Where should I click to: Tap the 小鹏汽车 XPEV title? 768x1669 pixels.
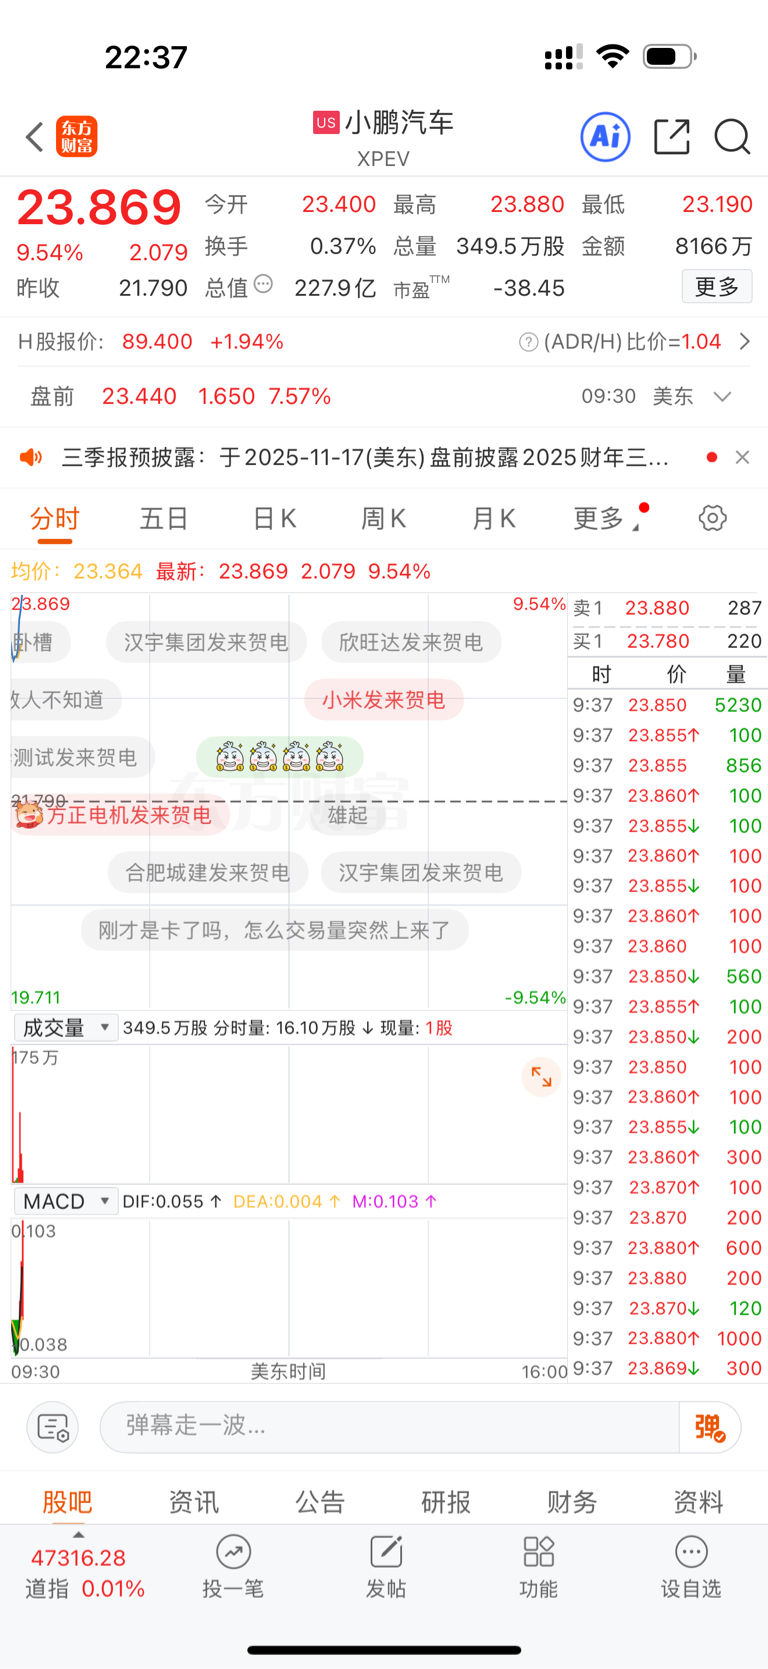click(x=384, y=138)
